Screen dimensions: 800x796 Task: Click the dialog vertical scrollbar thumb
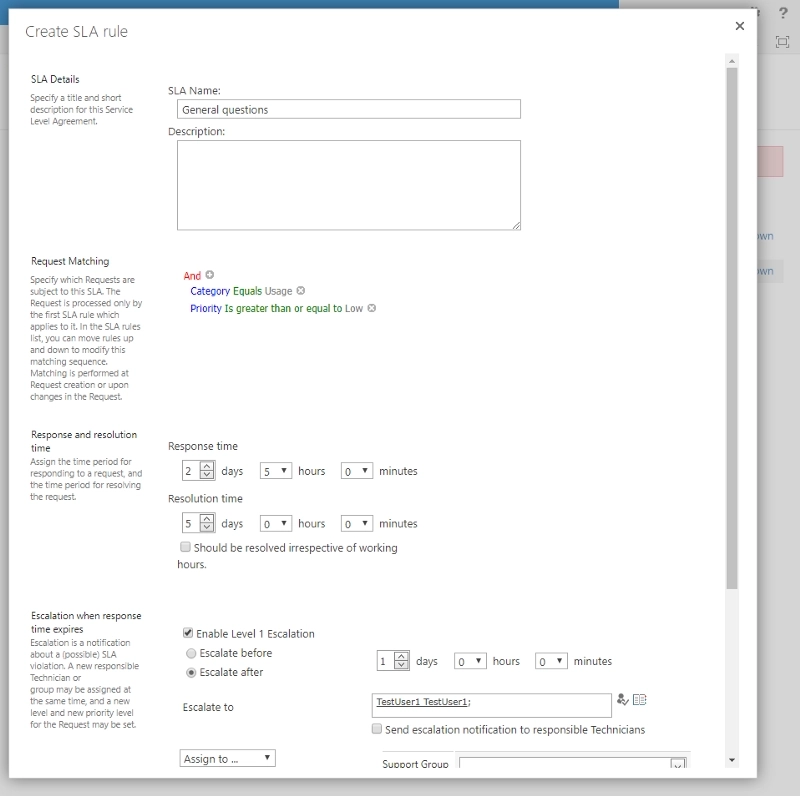(732, 328)
